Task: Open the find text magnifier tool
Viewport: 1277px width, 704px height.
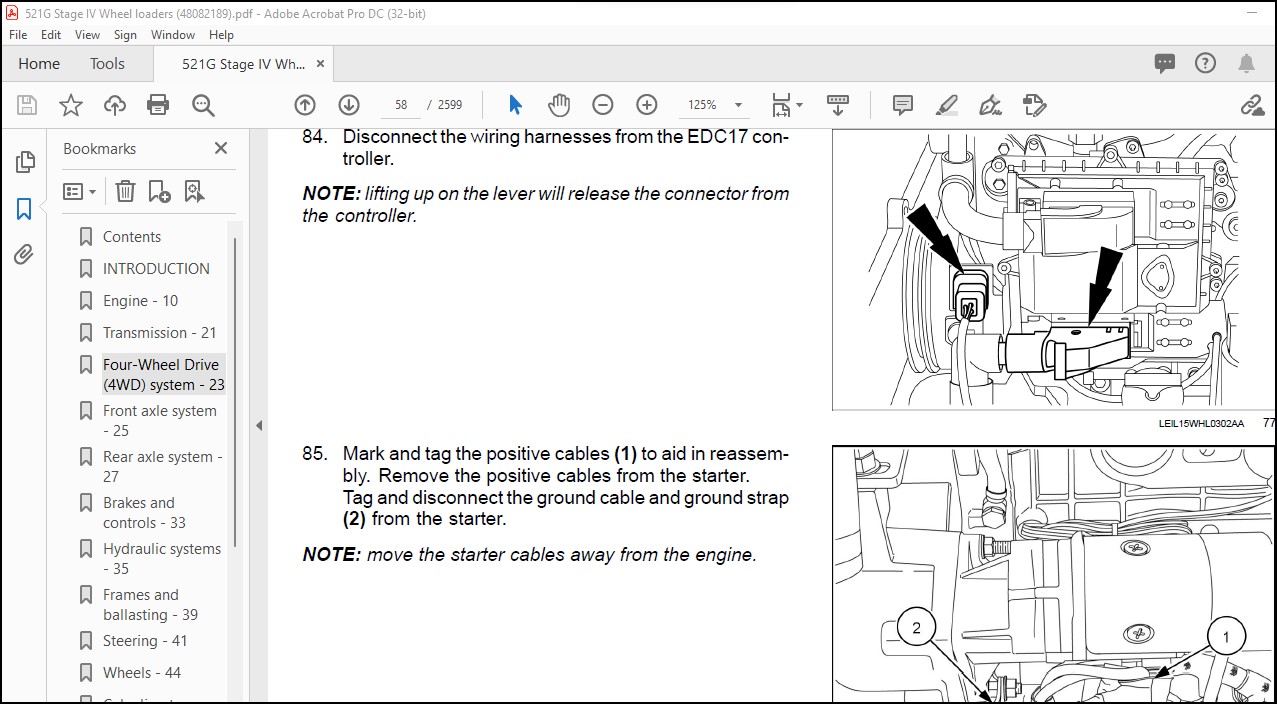Action: pos(203,105)
